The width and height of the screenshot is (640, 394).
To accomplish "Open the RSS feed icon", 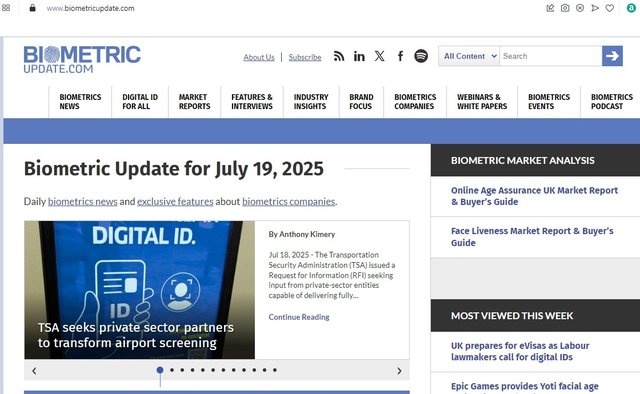I will (x=339, y=56).
